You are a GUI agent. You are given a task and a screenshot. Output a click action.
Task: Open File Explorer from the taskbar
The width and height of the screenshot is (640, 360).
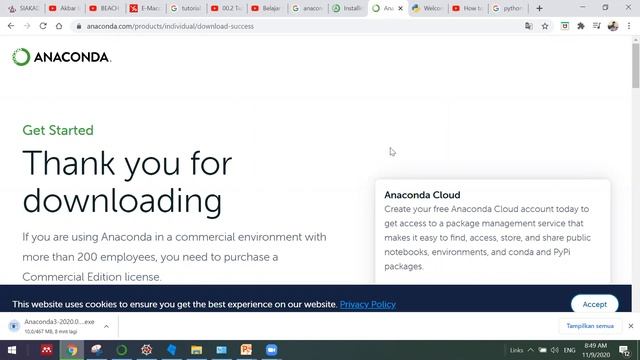click(x=196, y=350)
